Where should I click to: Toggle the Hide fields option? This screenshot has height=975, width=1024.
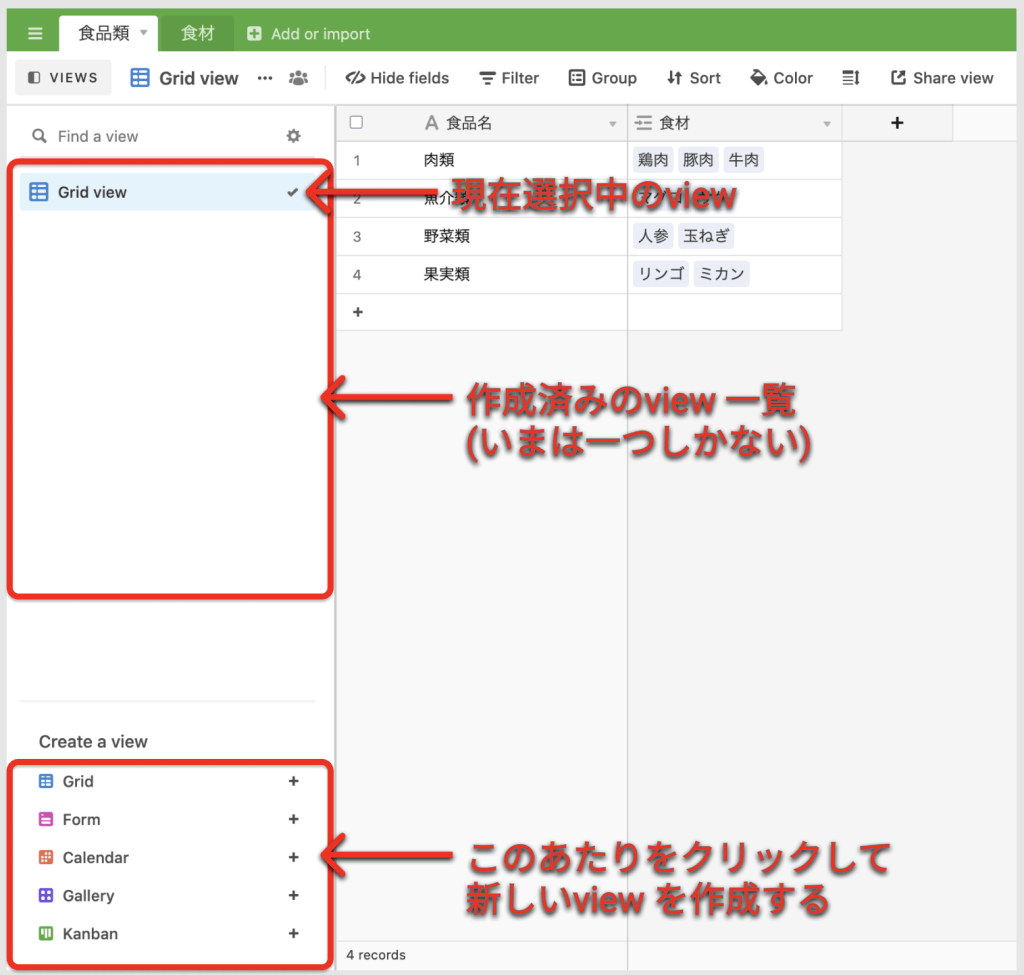pos(397,78)
